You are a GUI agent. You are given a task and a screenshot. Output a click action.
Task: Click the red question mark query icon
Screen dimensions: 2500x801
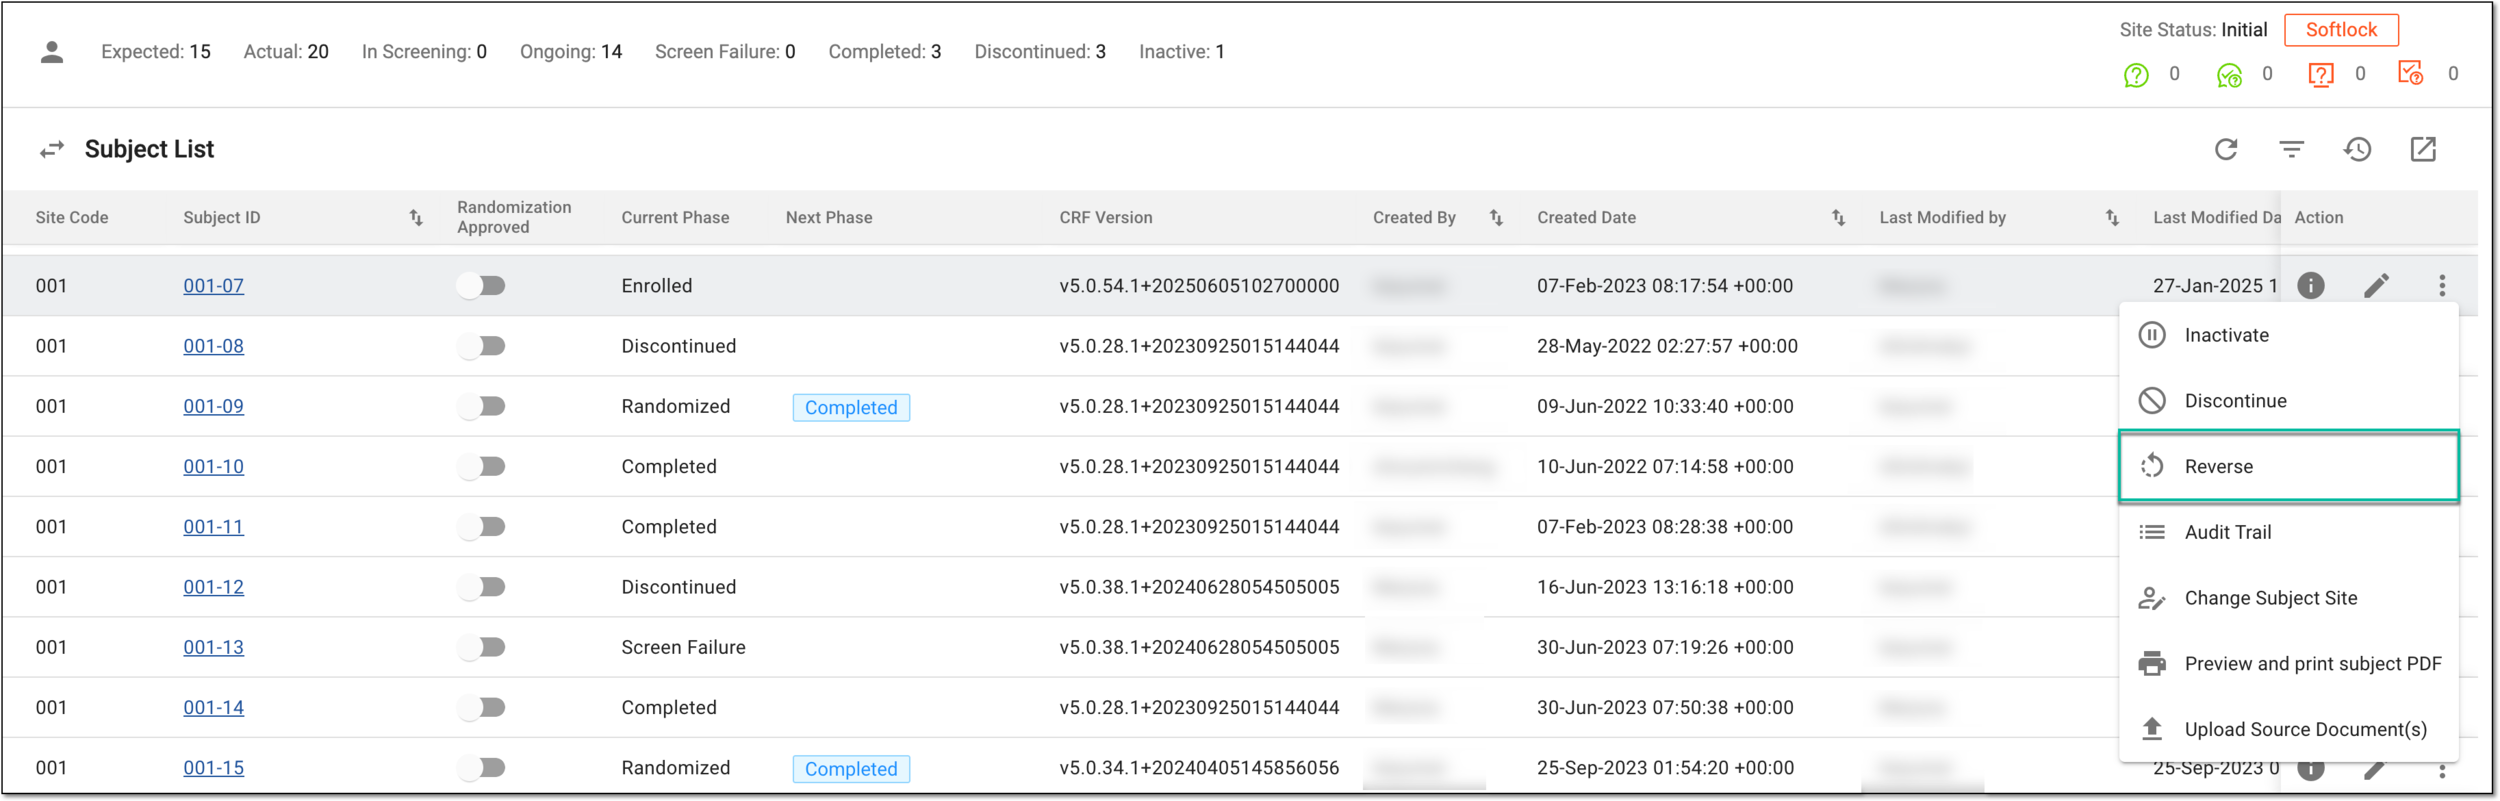point(2321,75)
